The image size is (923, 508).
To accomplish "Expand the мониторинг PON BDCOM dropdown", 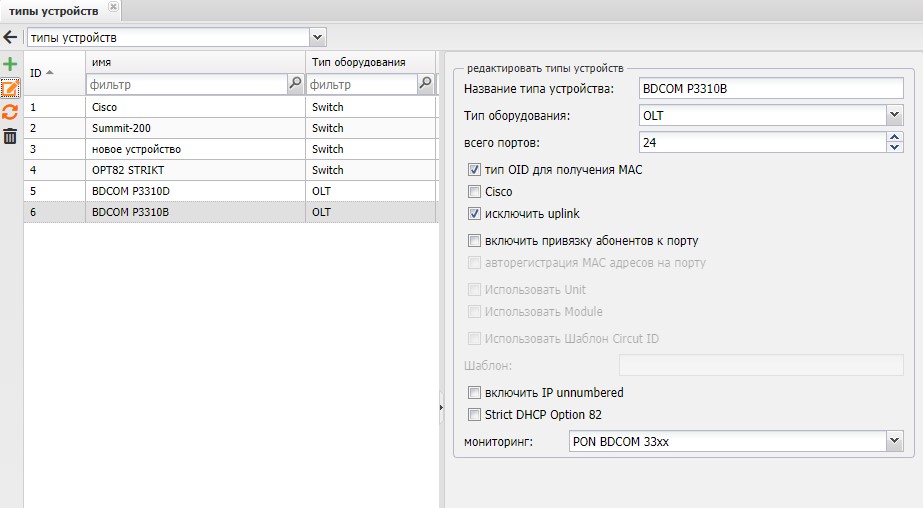I will pos(895,441).
